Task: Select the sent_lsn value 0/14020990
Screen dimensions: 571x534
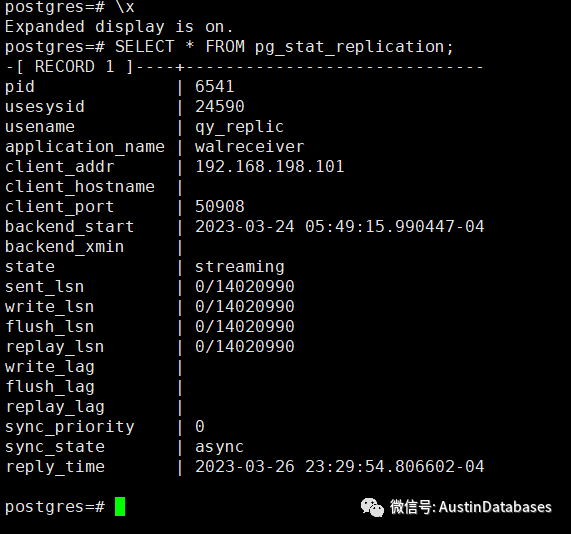Action: (x=244, y=287)
